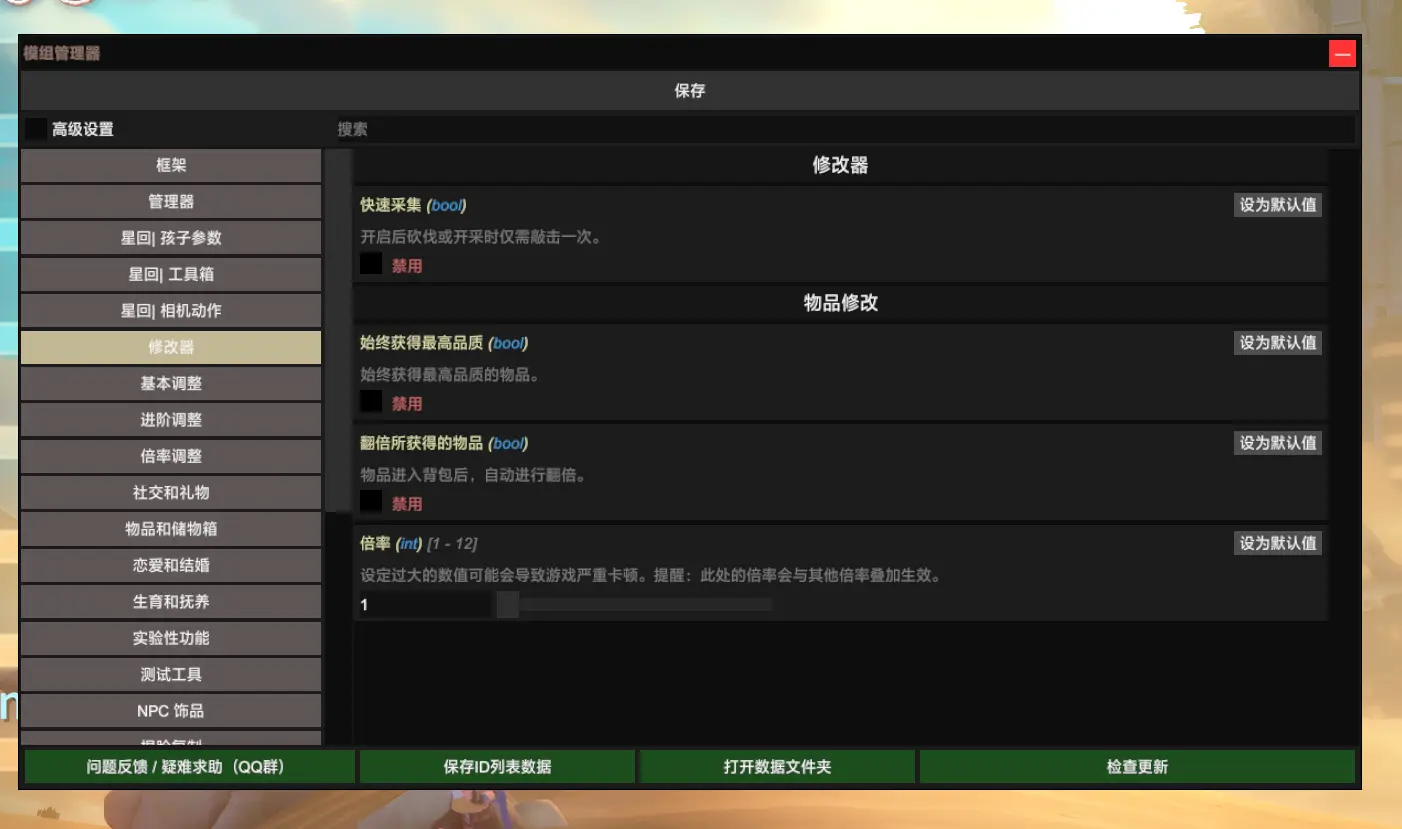Click the 倍率 slider handle
Image resolution: width=1402 pixels, height=829 pixels.
tap(507, 605)
